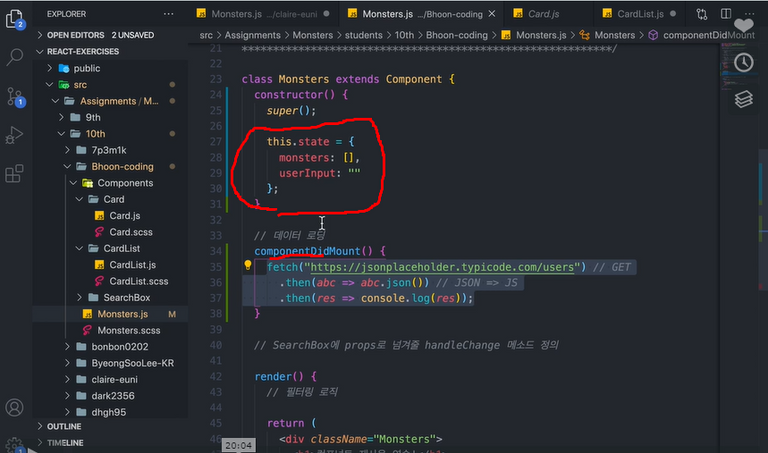Collapse the CardList folder
This screenshot has height=453, width=768.
pos(110,248)
